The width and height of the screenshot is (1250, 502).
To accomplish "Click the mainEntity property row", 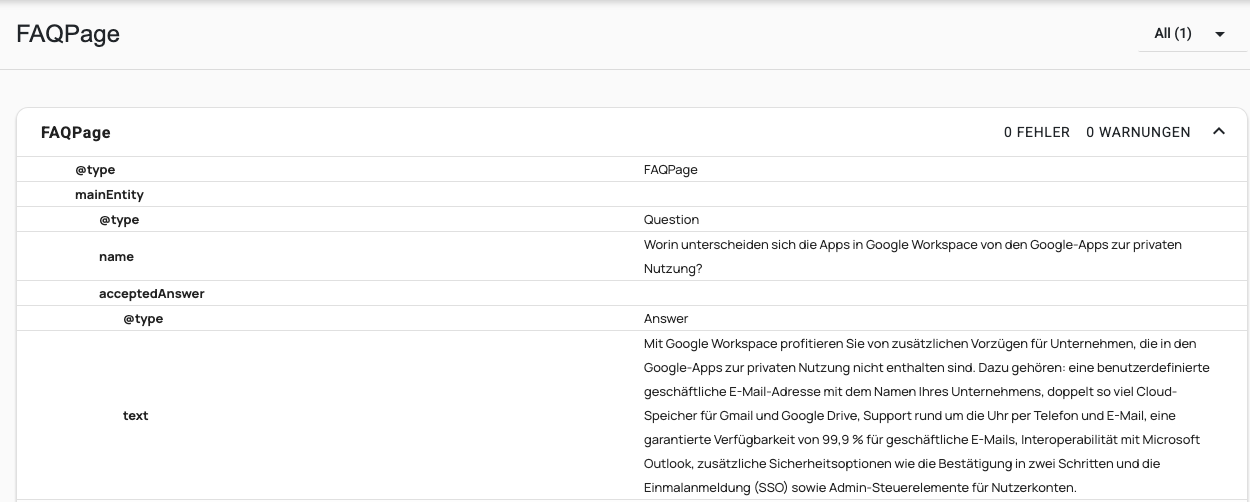I will pos(632,194).
